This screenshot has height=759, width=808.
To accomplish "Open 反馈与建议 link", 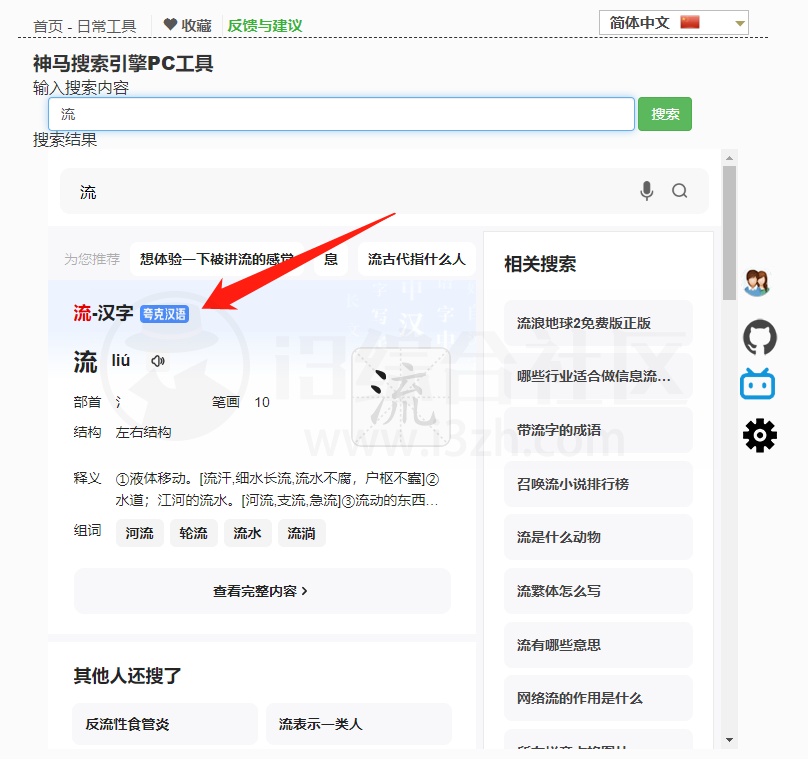I will (265, 25).
